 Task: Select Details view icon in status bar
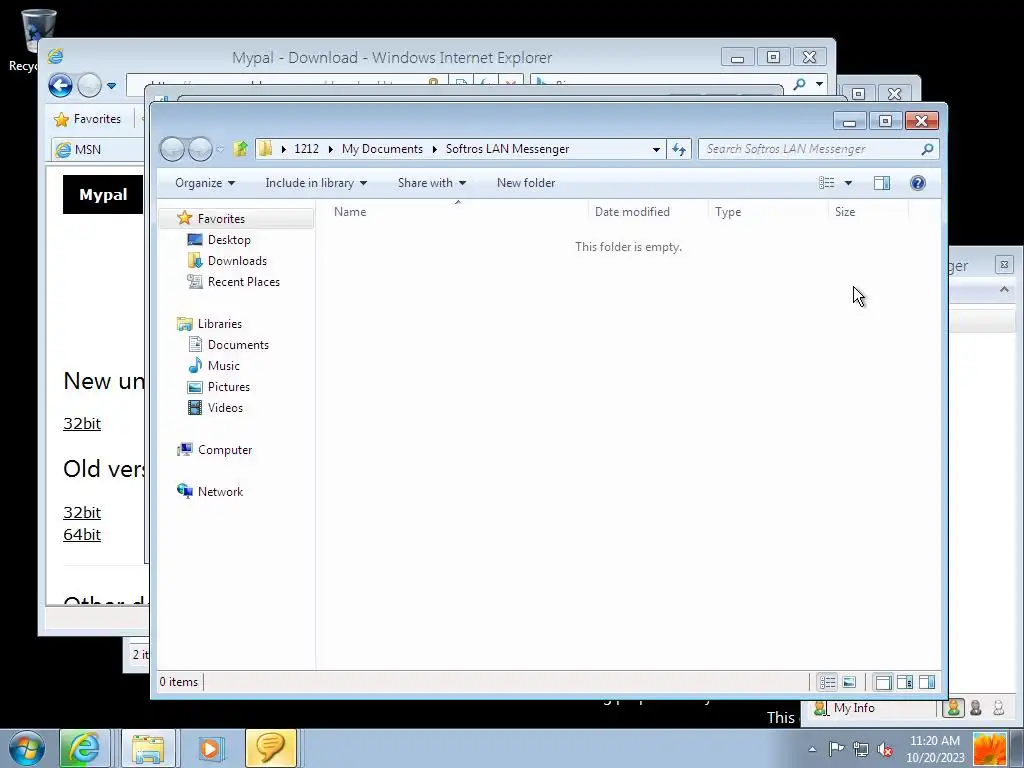pyautogui.click(x=827, y=682)
